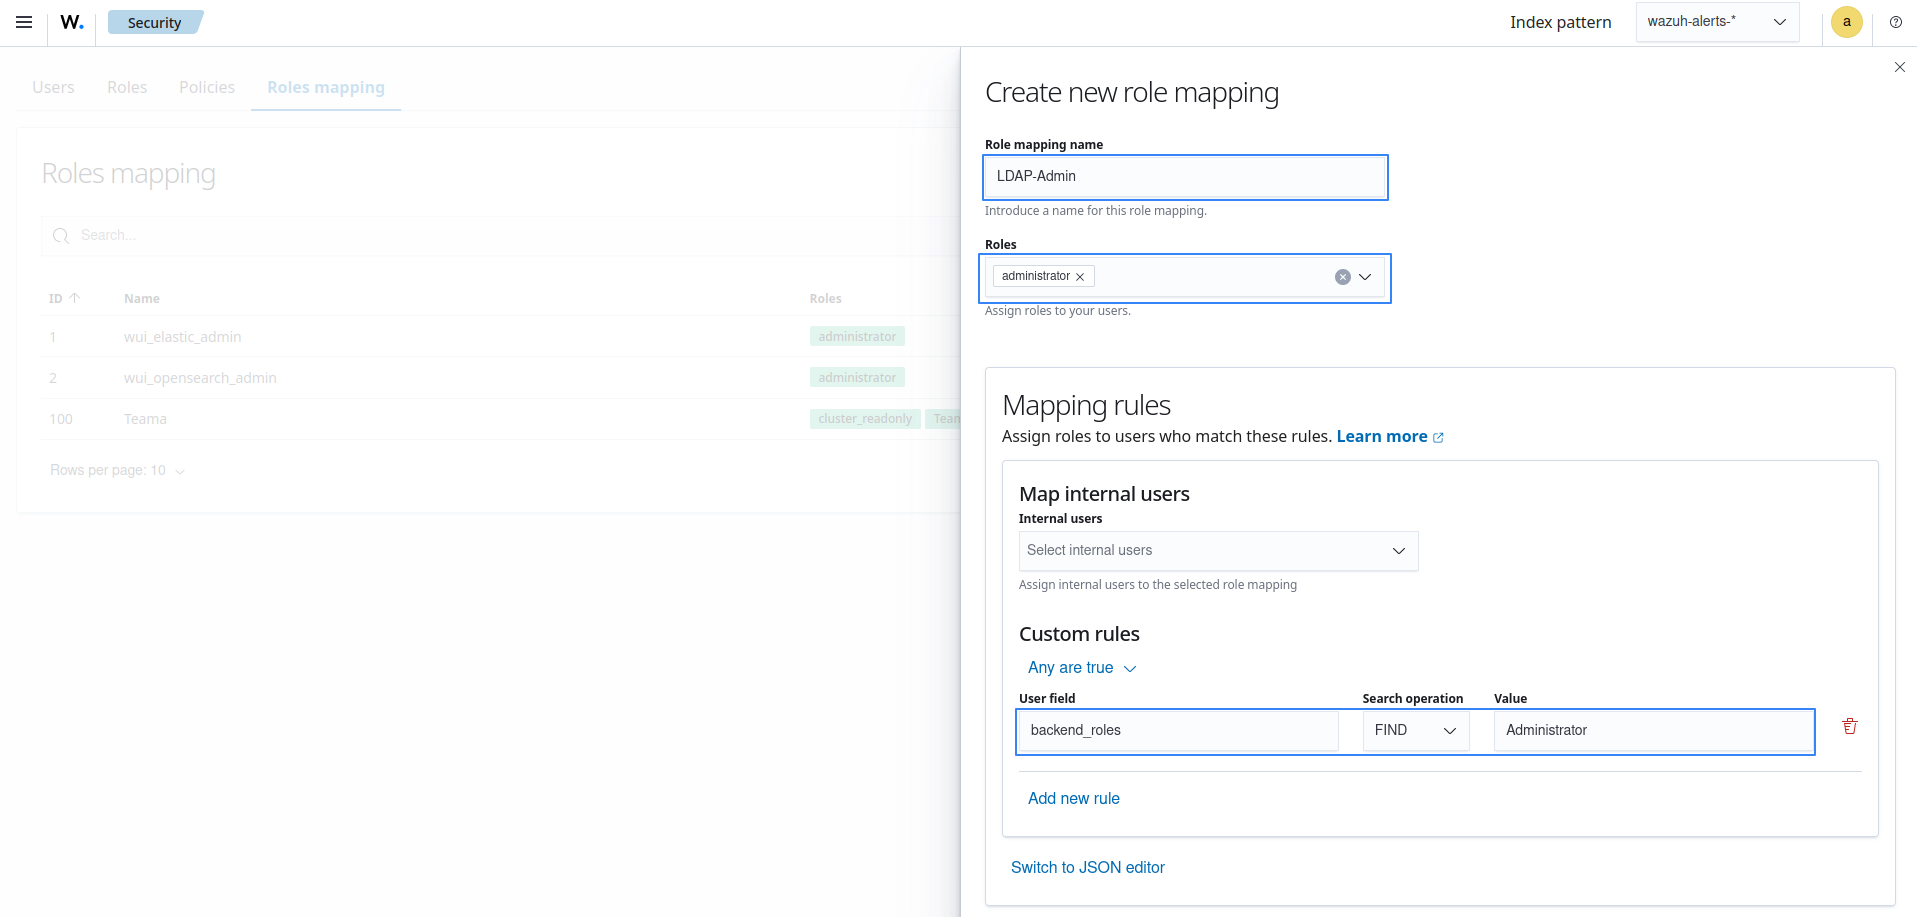Close the Create new role mapping panel
The image size is (1917, 917).
[x=1899, y=67]
